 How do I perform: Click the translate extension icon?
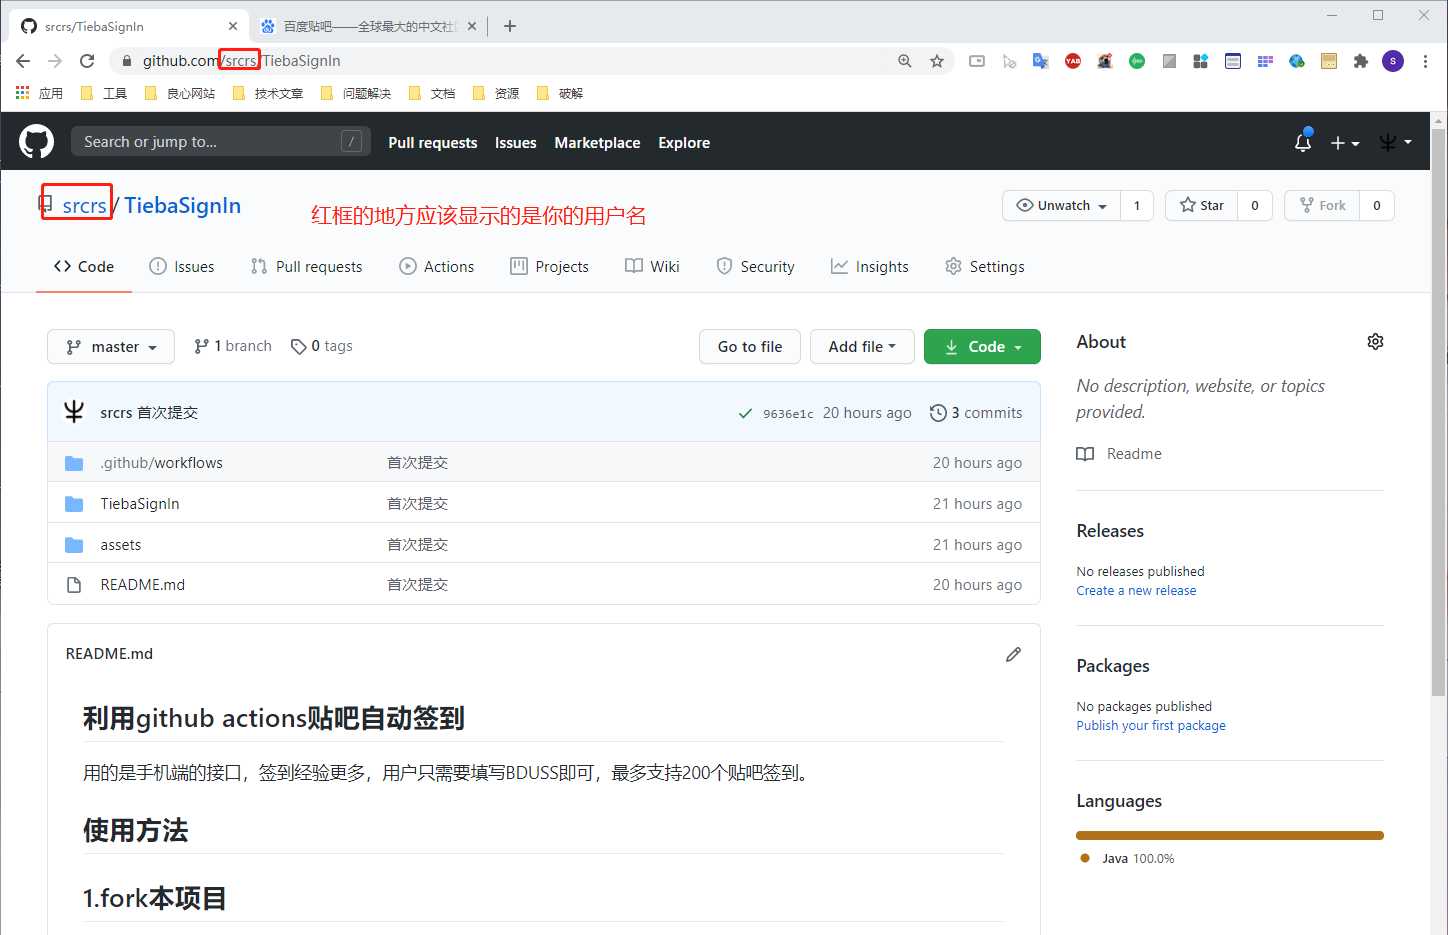click(1041, 61)
